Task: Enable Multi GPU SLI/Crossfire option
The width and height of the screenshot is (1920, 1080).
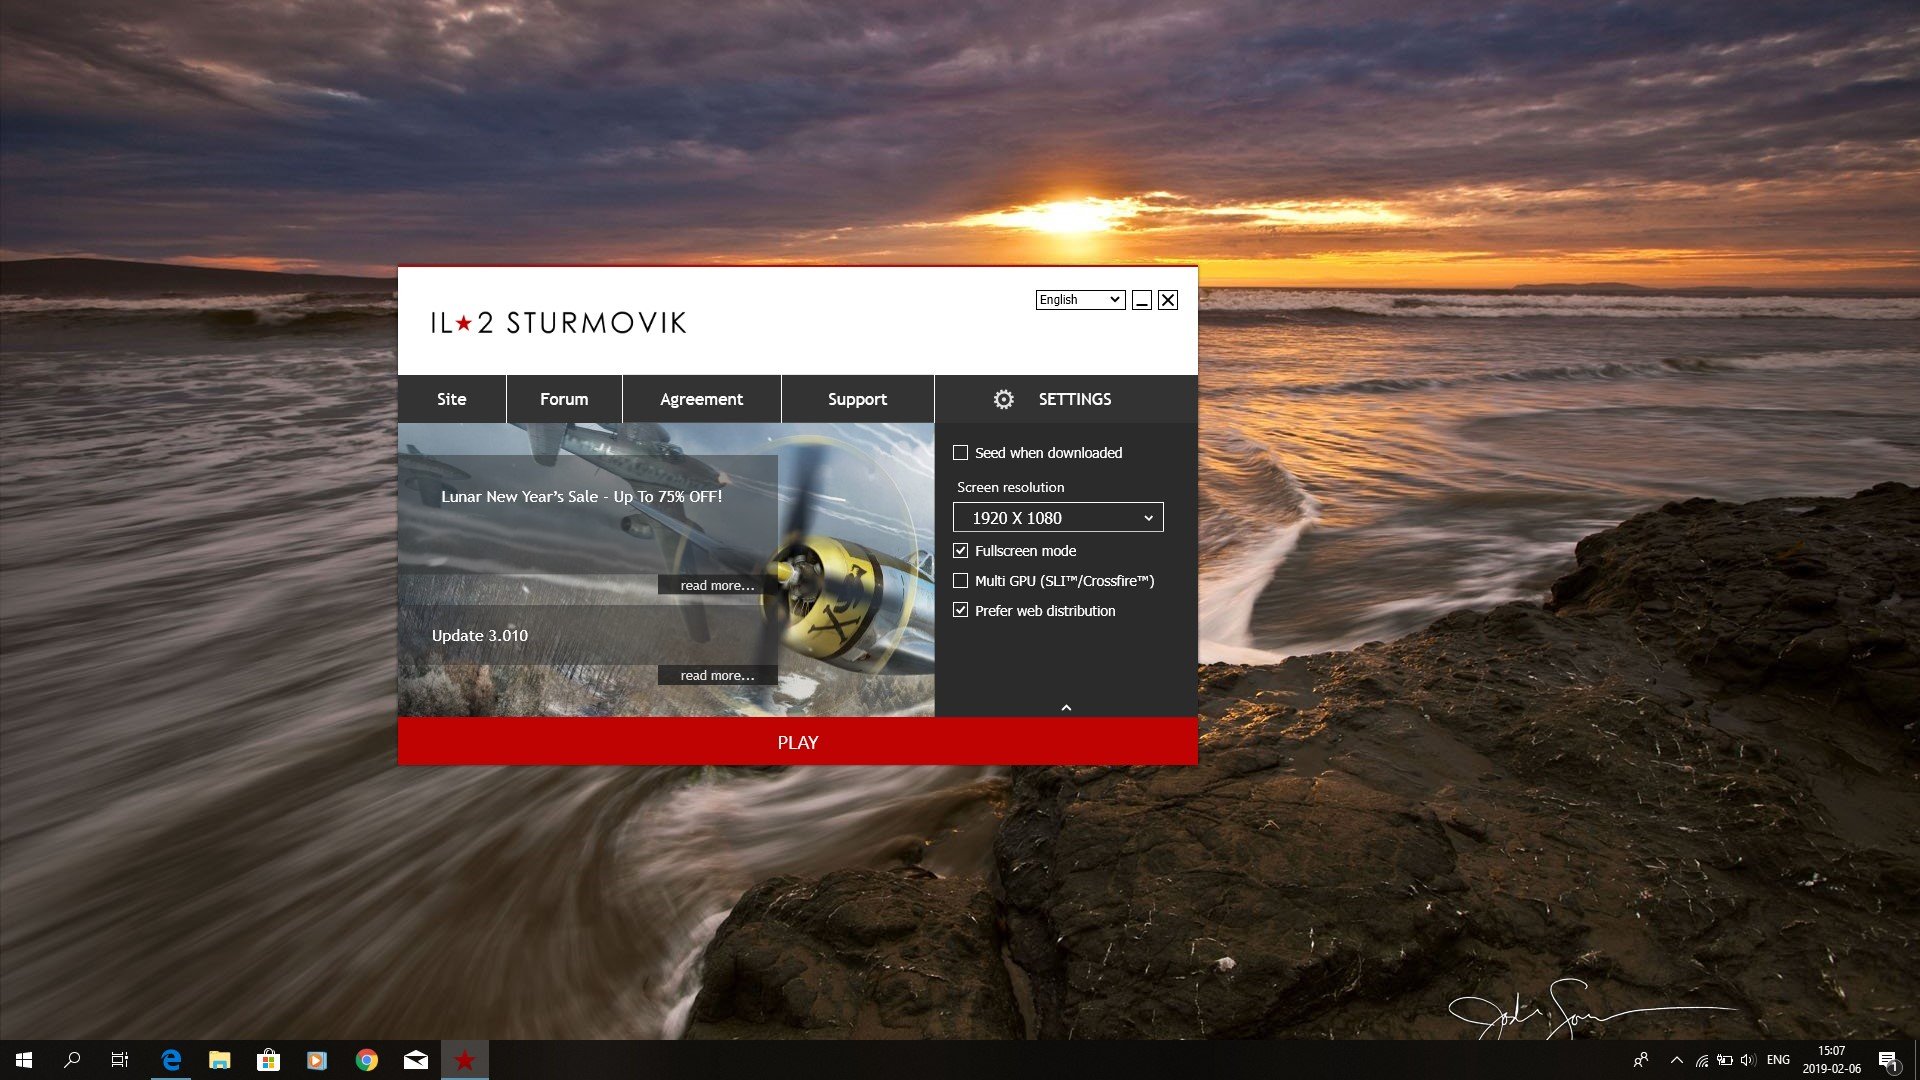Action: pos(960,581)
